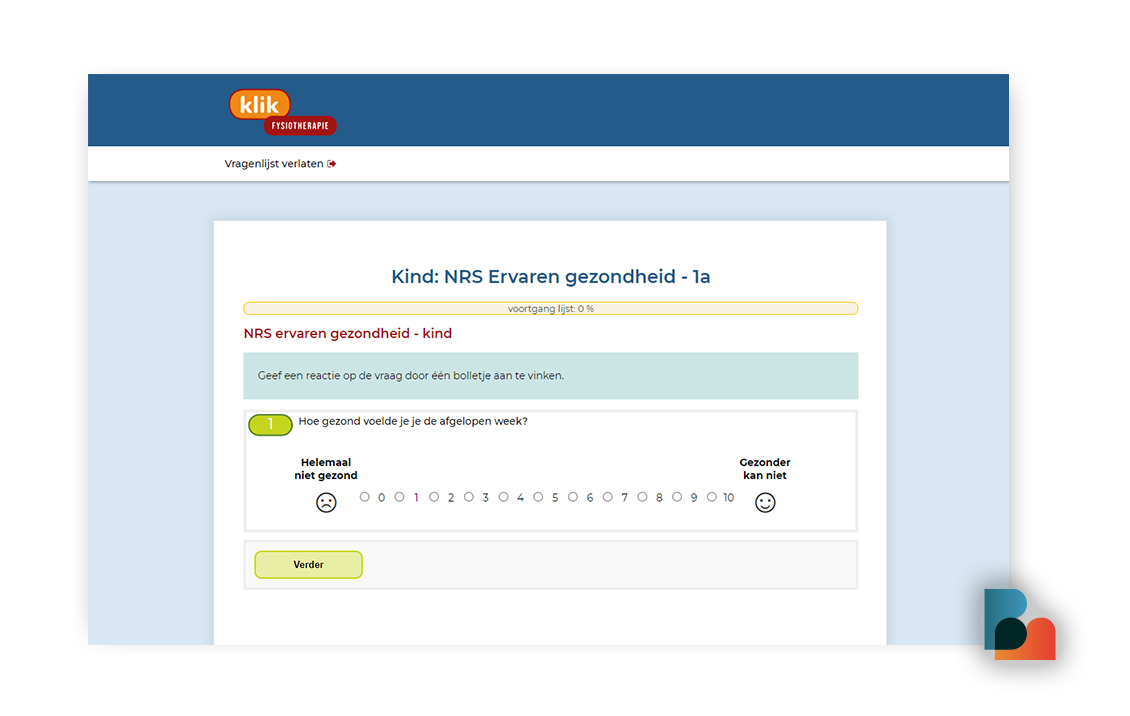Click the Verder button to continue
Viewport: 1130px width, 716px height.
(x=308, y=565)
